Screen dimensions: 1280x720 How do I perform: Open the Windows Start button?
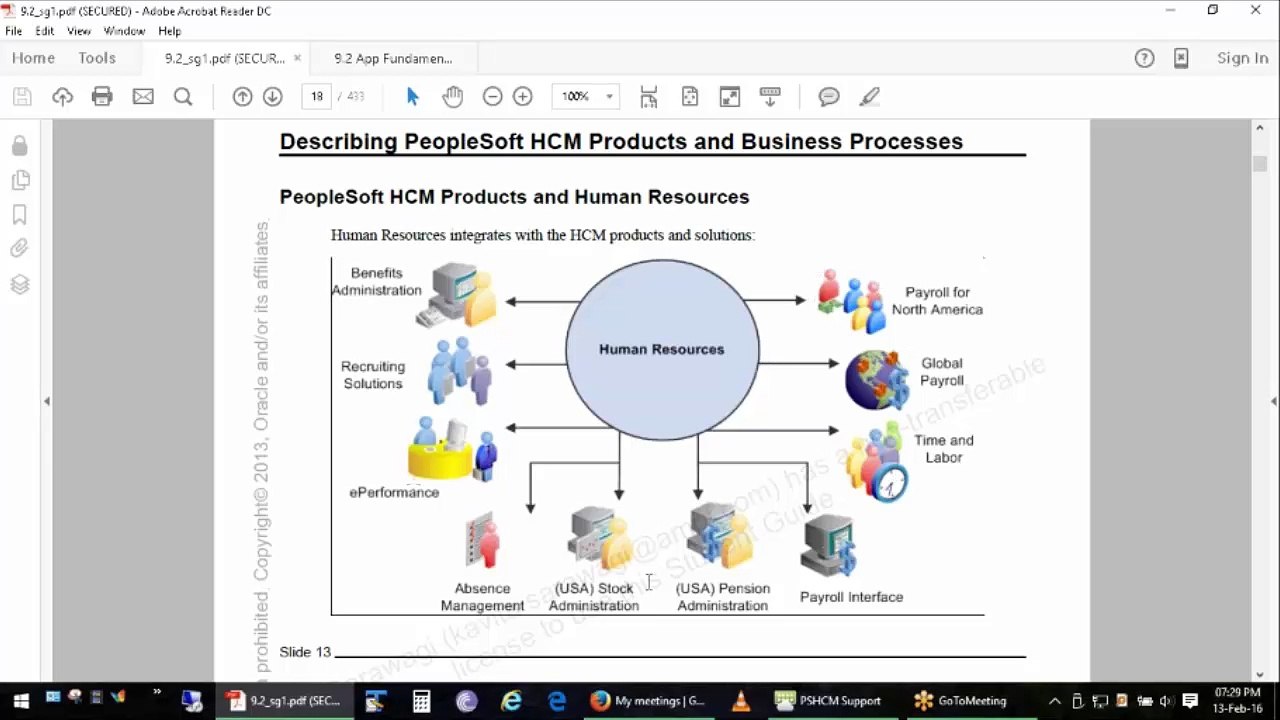point(20,701)
